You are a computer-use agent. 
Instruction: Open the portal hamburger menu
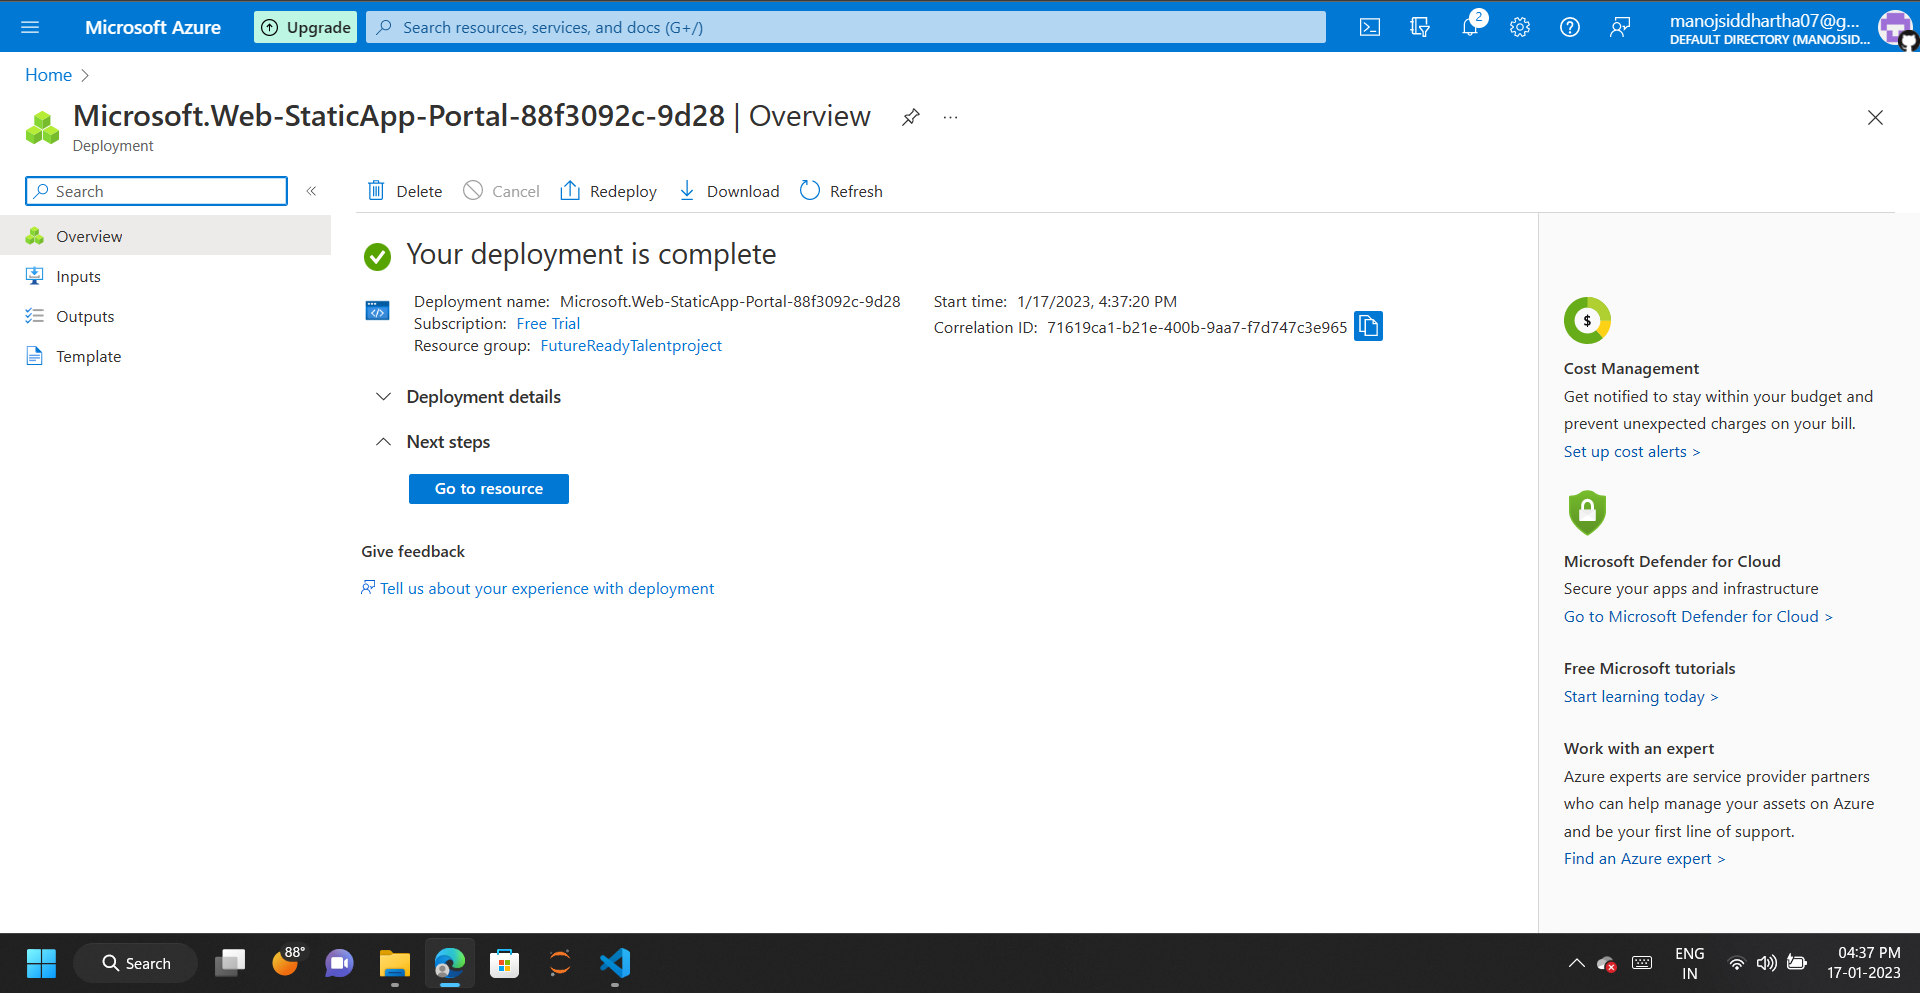point(30,27)
